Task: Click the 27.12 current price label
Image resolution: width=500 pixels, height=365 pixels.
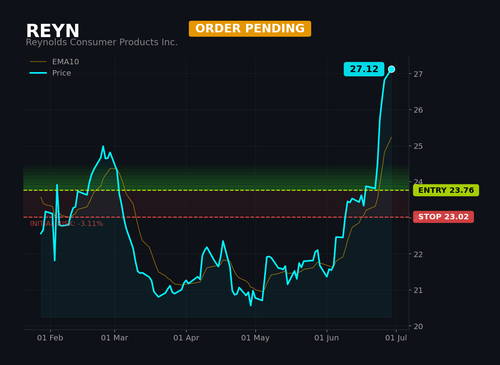Action: point(364,69)
